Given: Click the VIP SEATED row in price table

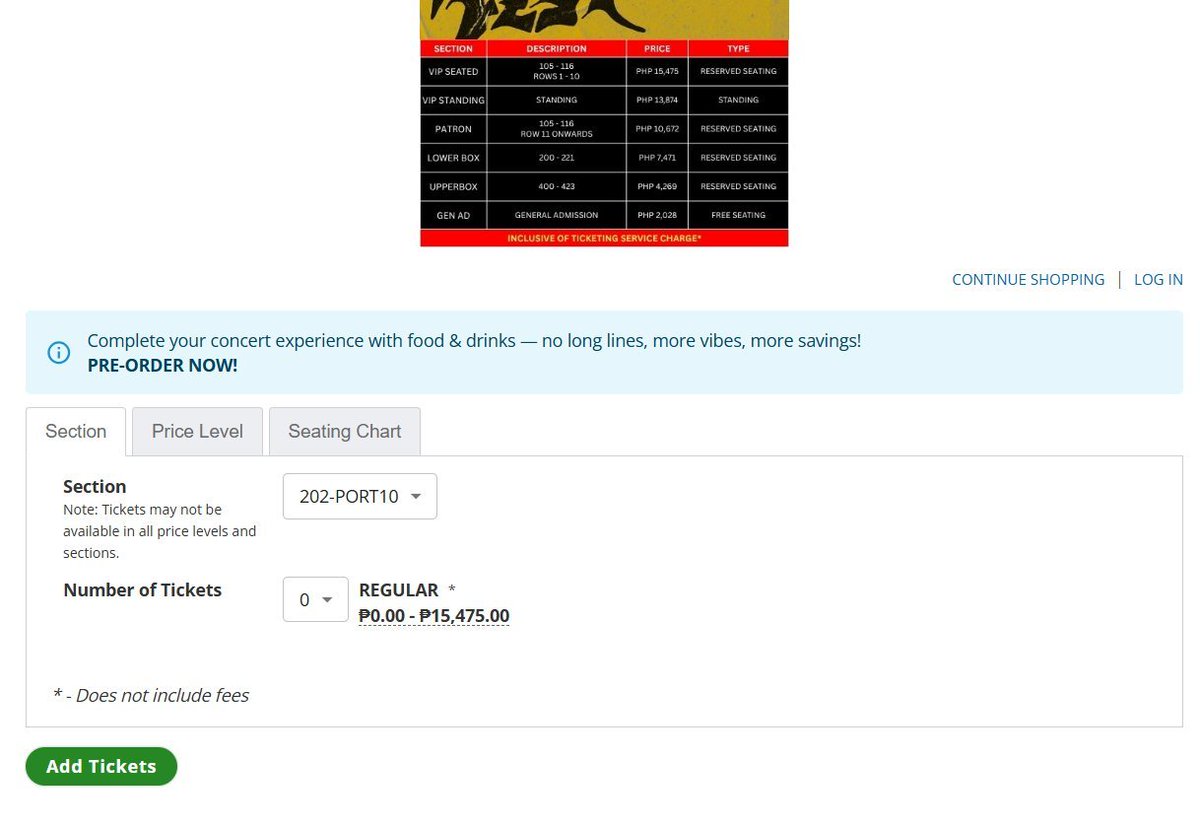Looking at the screenshot, I should [604, 71].
